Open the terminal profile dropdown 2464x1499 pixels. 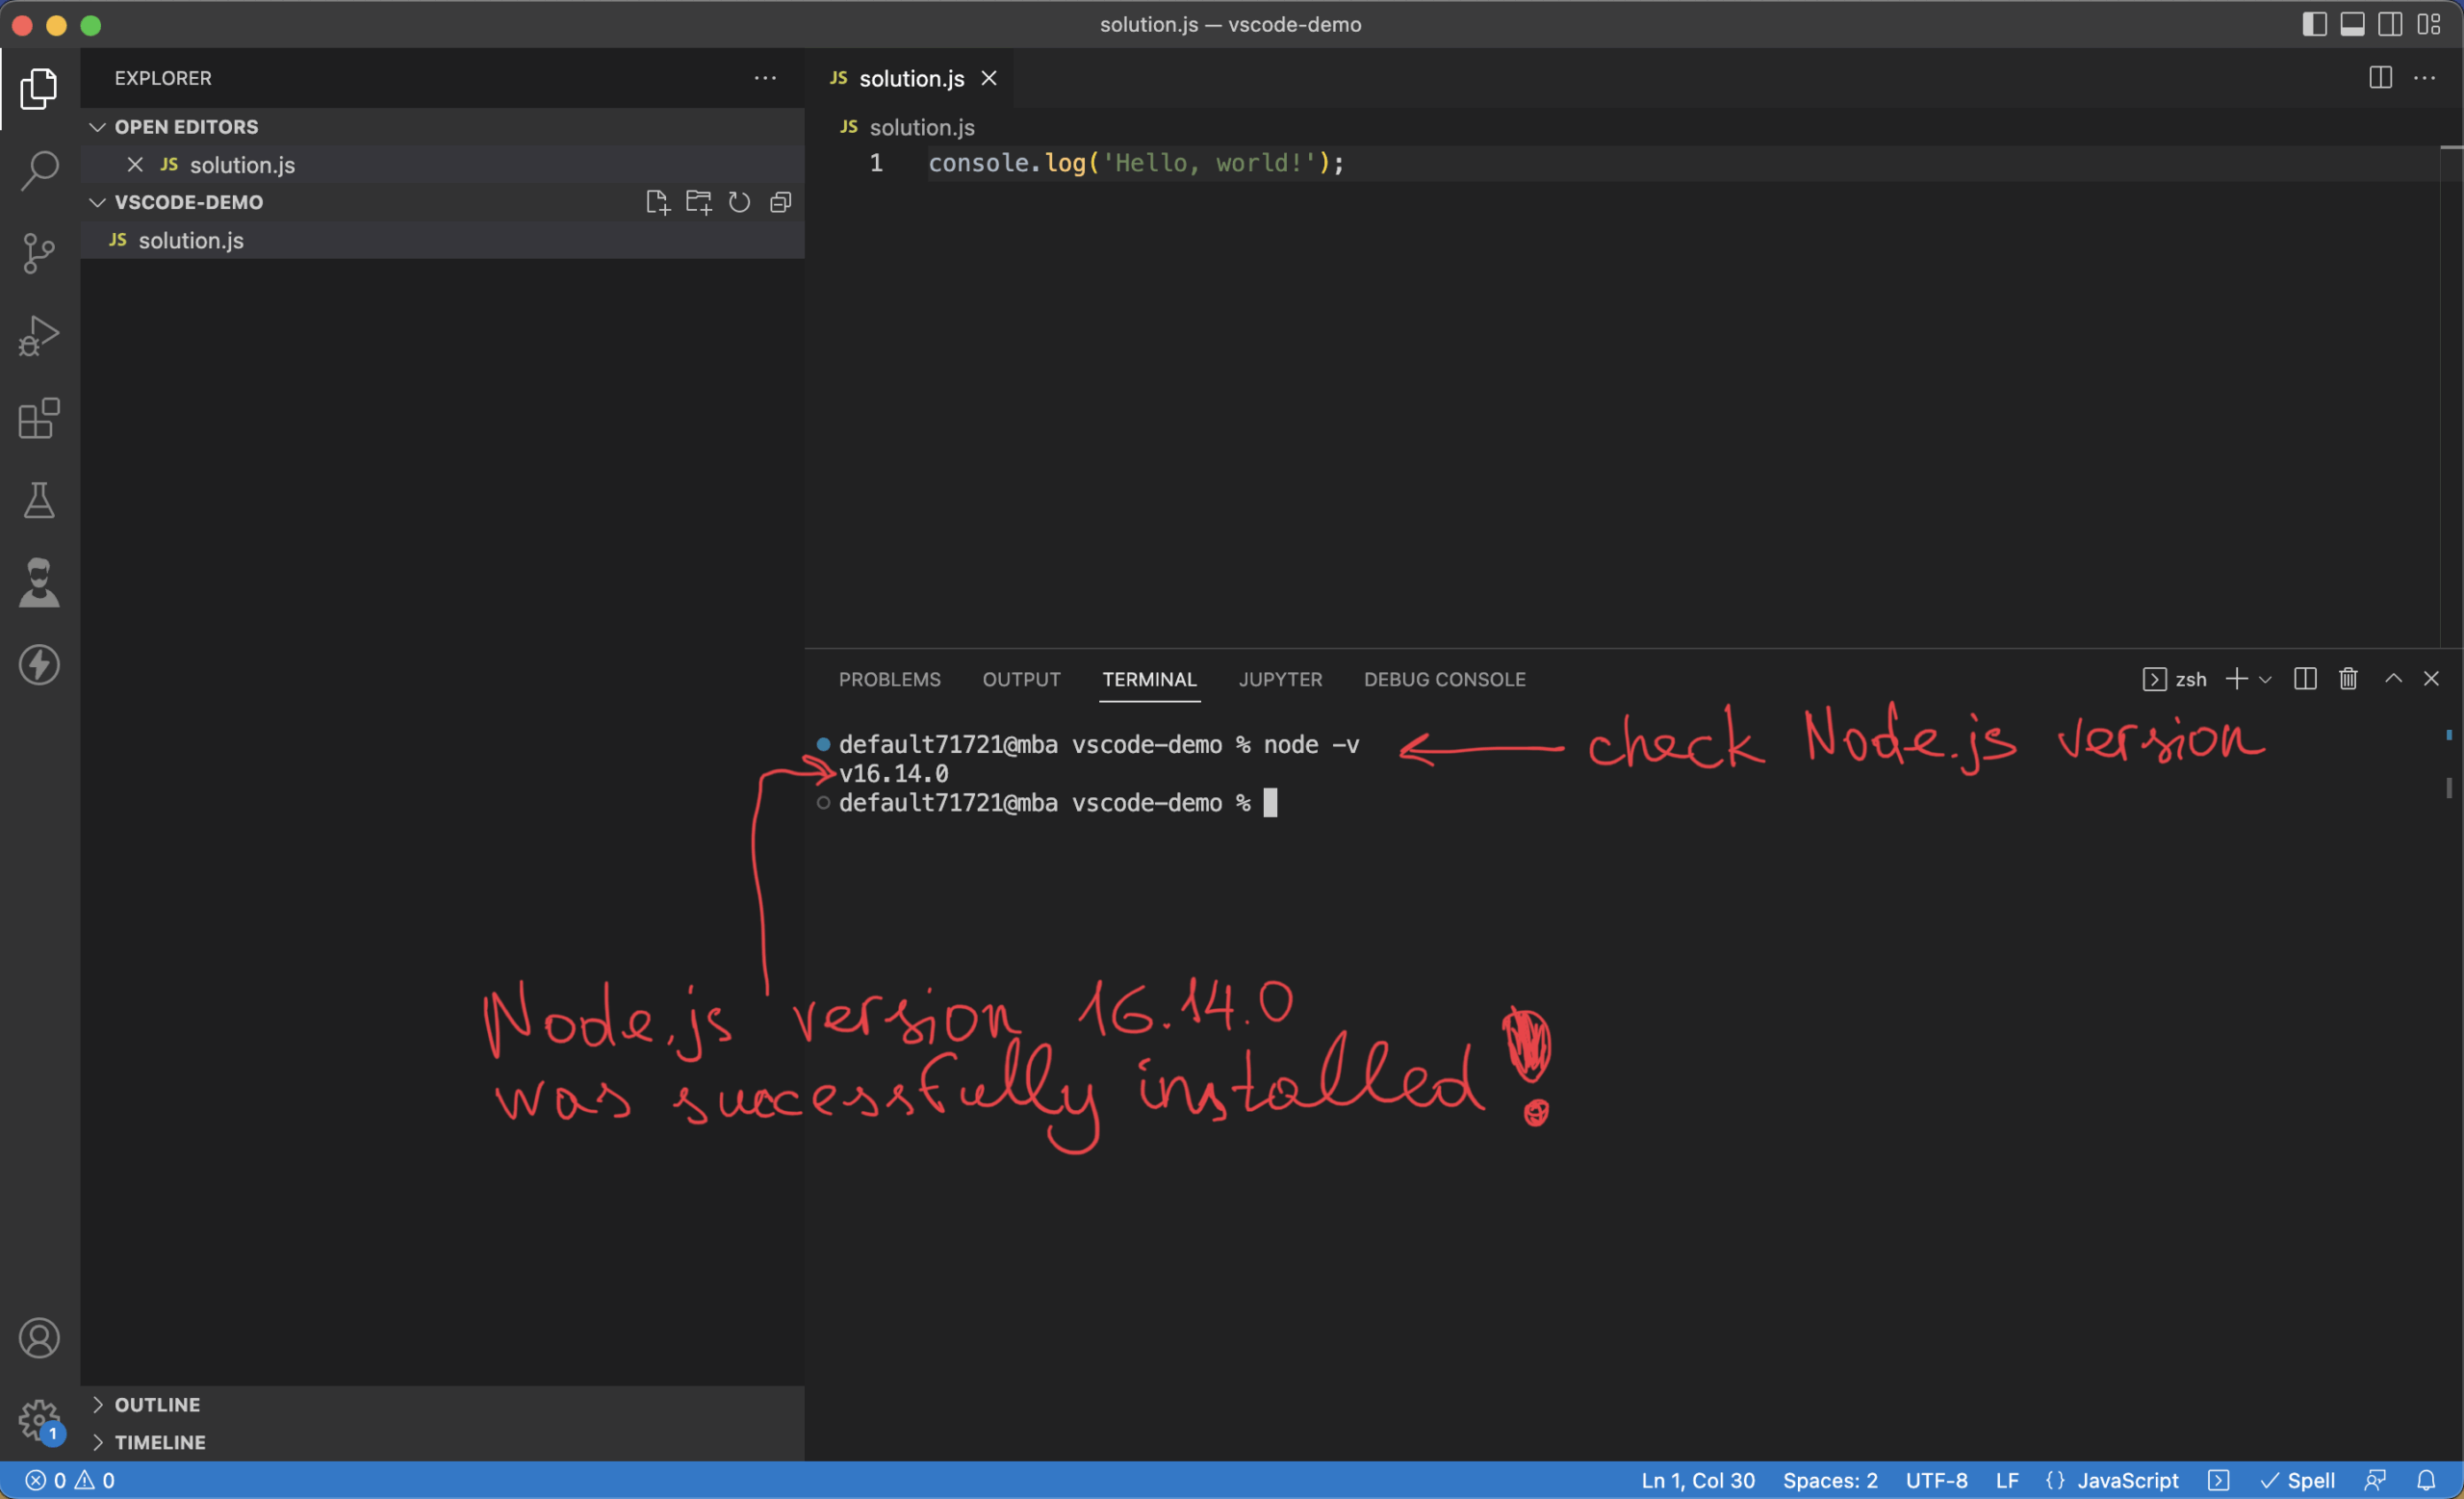2265,678
